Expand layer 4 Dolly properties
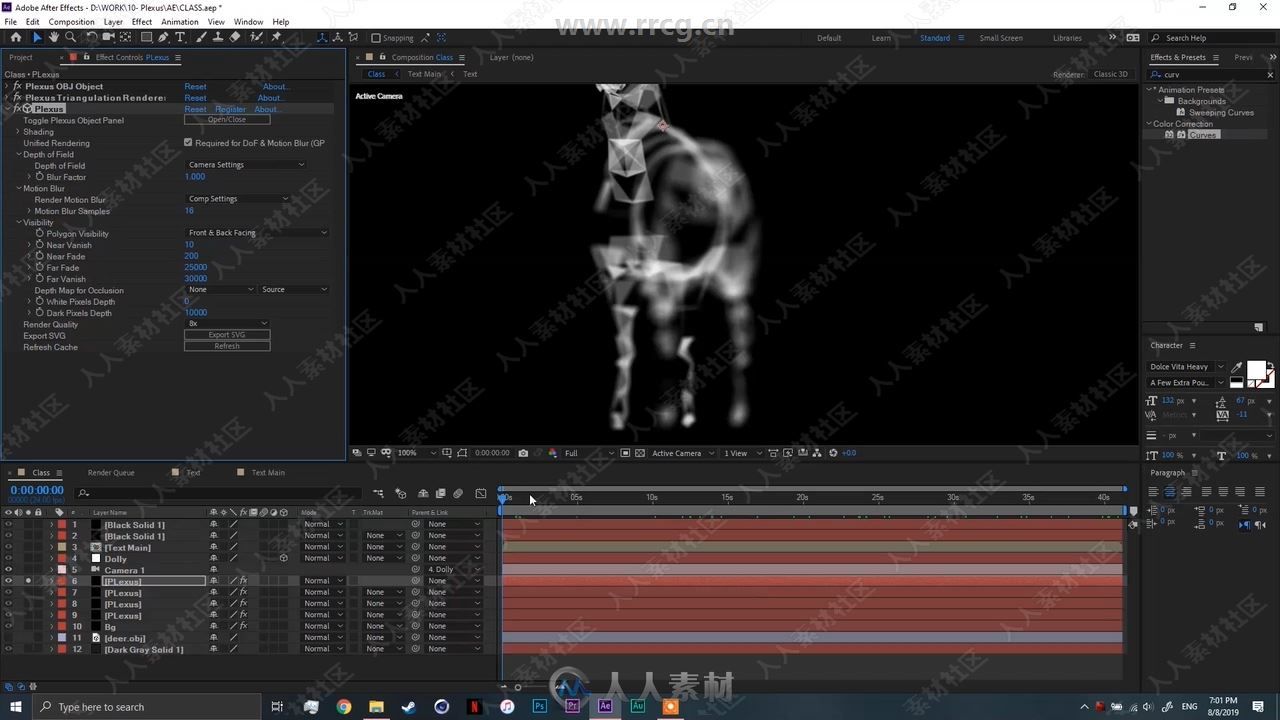 (51, 559)
